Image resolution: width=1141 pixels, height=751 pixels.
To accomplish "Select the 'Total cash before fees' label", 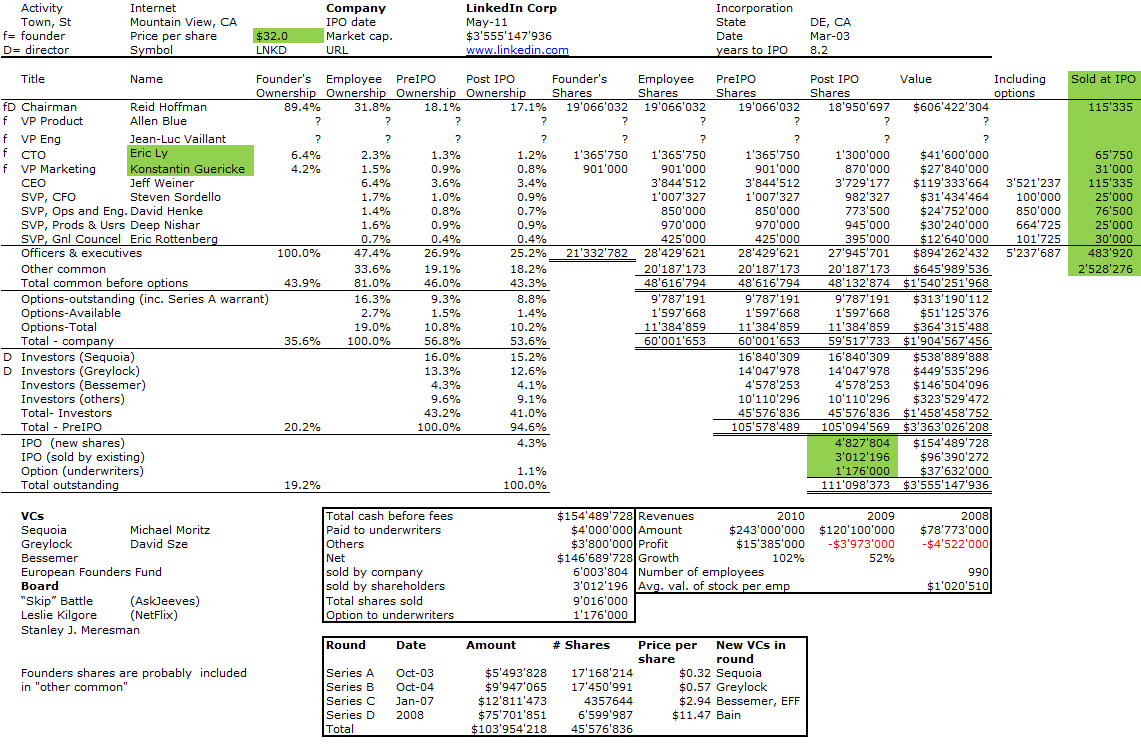I will coord(389,516).
